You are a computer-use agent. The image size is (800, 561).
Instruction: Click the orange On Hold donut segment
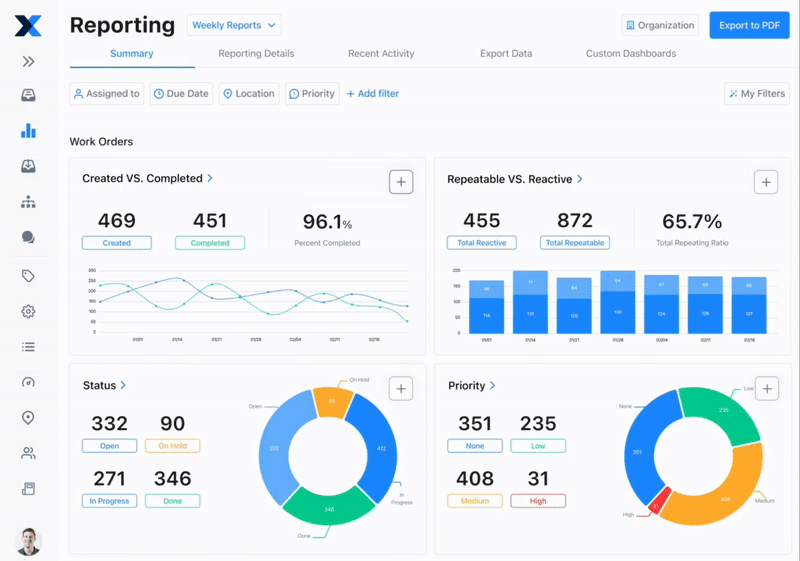[331, 401]
